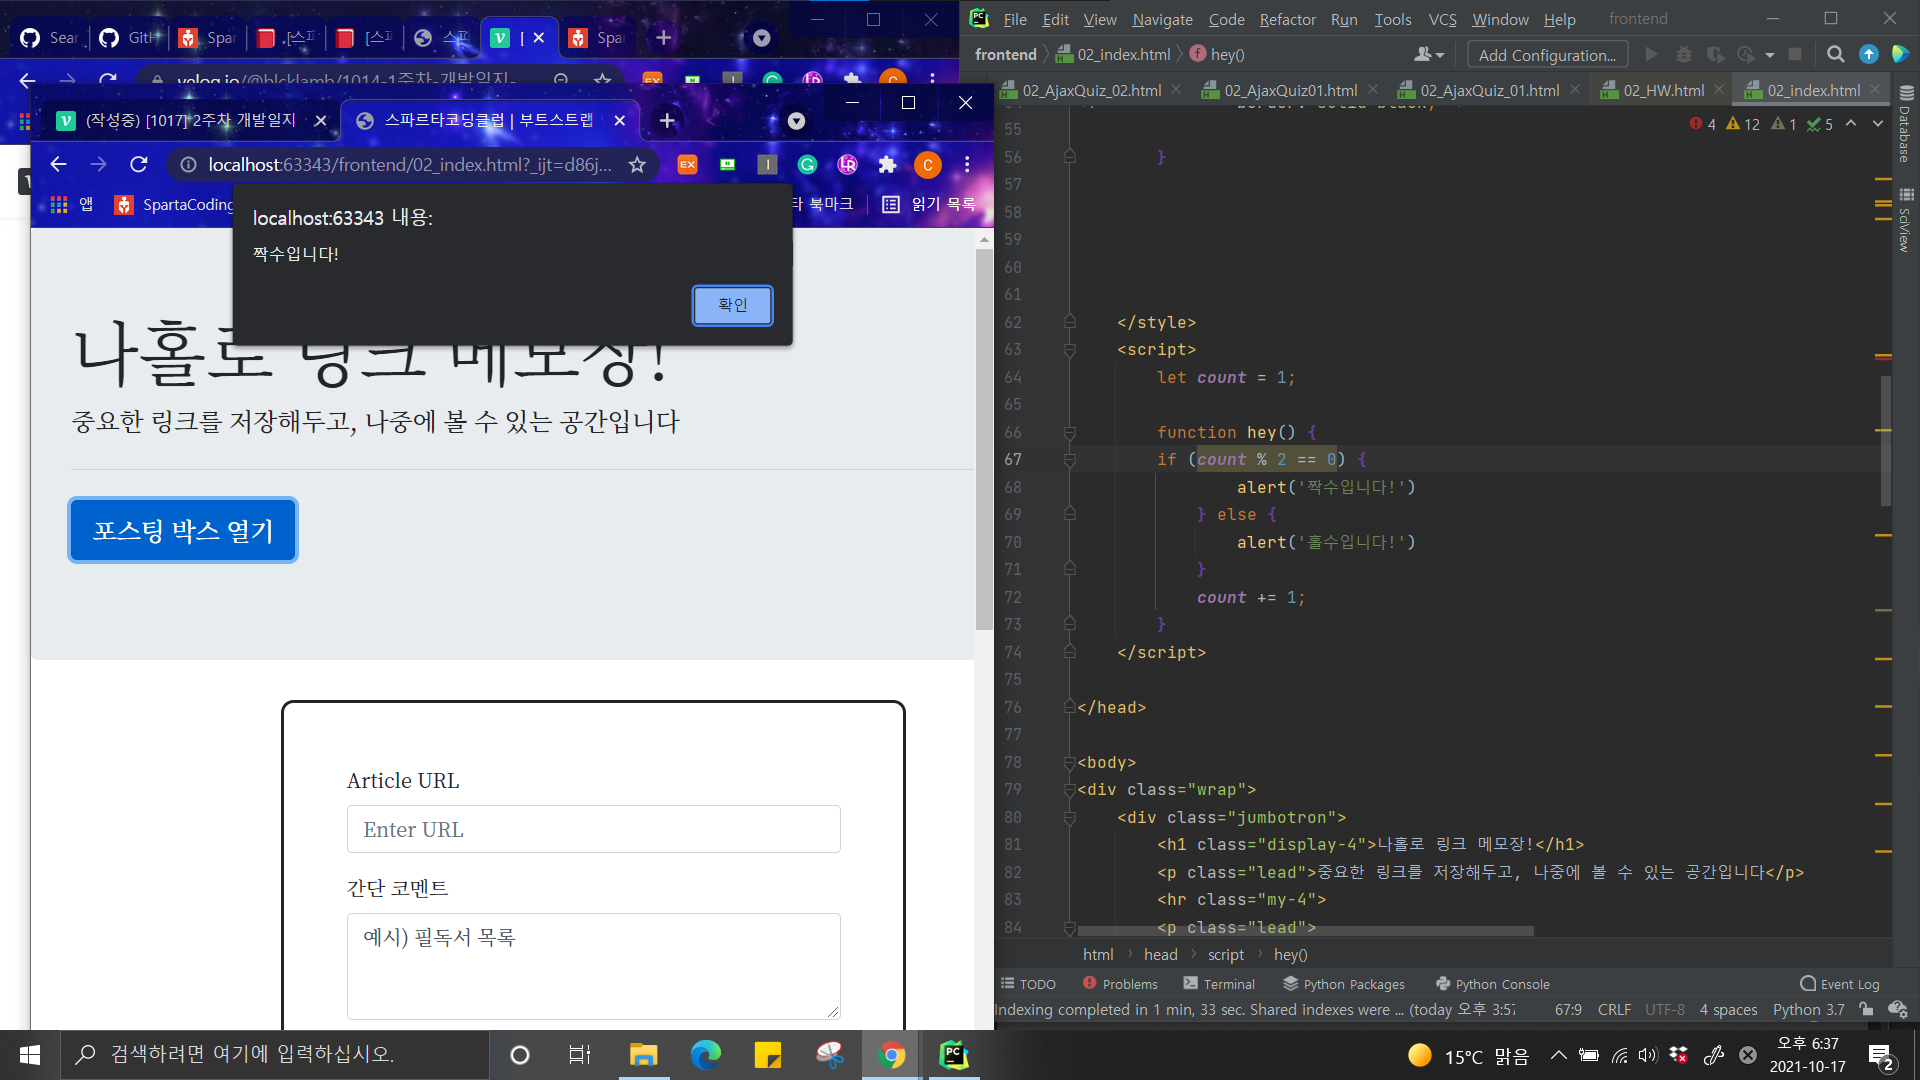The height and width of the screenshot is (1080, 1920).
Task: Click the Article URL input field
Action: pos(593,829)
